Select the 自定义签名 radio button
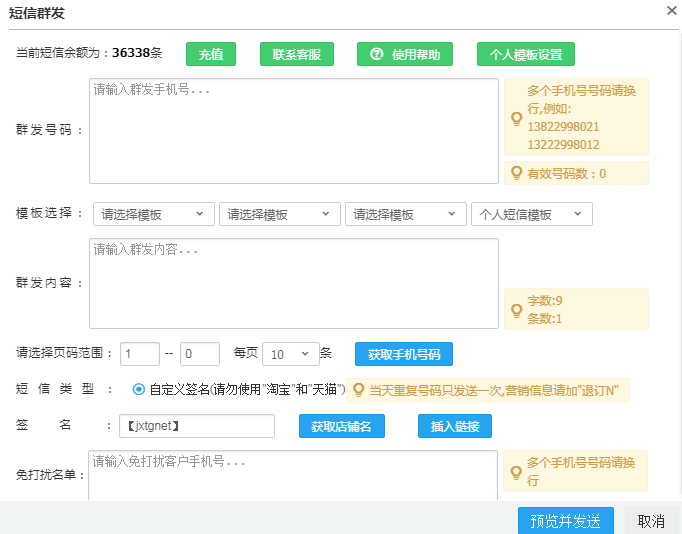Image resolution: width=682 pixels, height=534 pixels. pos(139,389)
